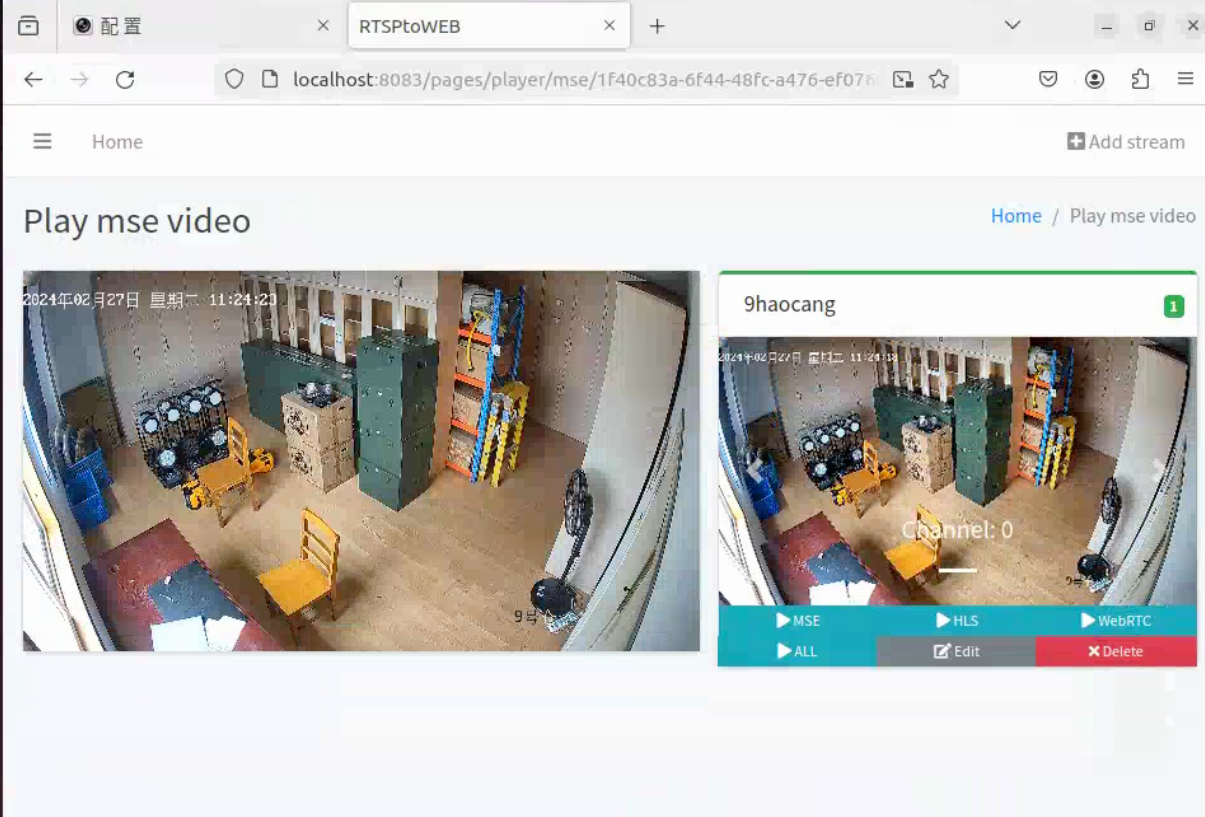Screen dimensions: 1205x817
Task: Reload the current page
Action: point(125,80)
